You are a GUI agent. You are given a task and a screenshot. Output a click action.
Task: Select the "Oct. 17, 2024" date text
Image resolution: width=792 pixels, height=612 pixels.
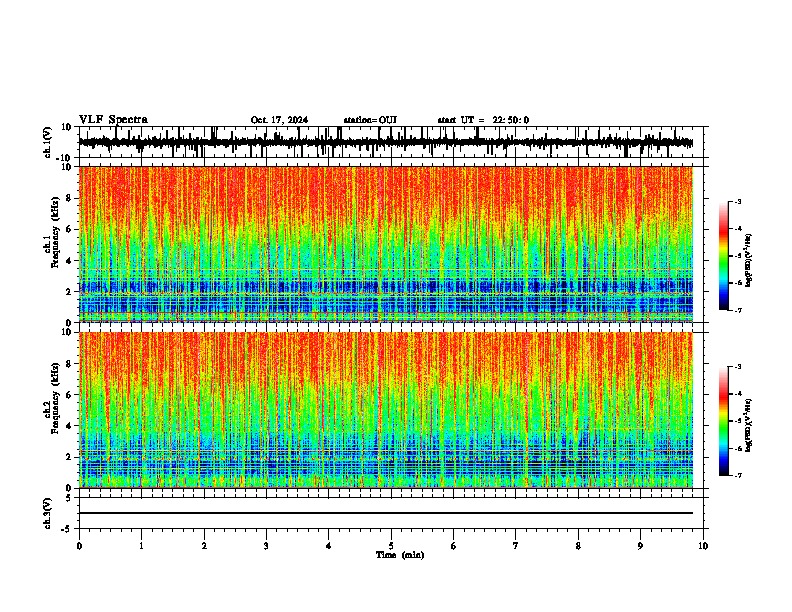[279, 120]
